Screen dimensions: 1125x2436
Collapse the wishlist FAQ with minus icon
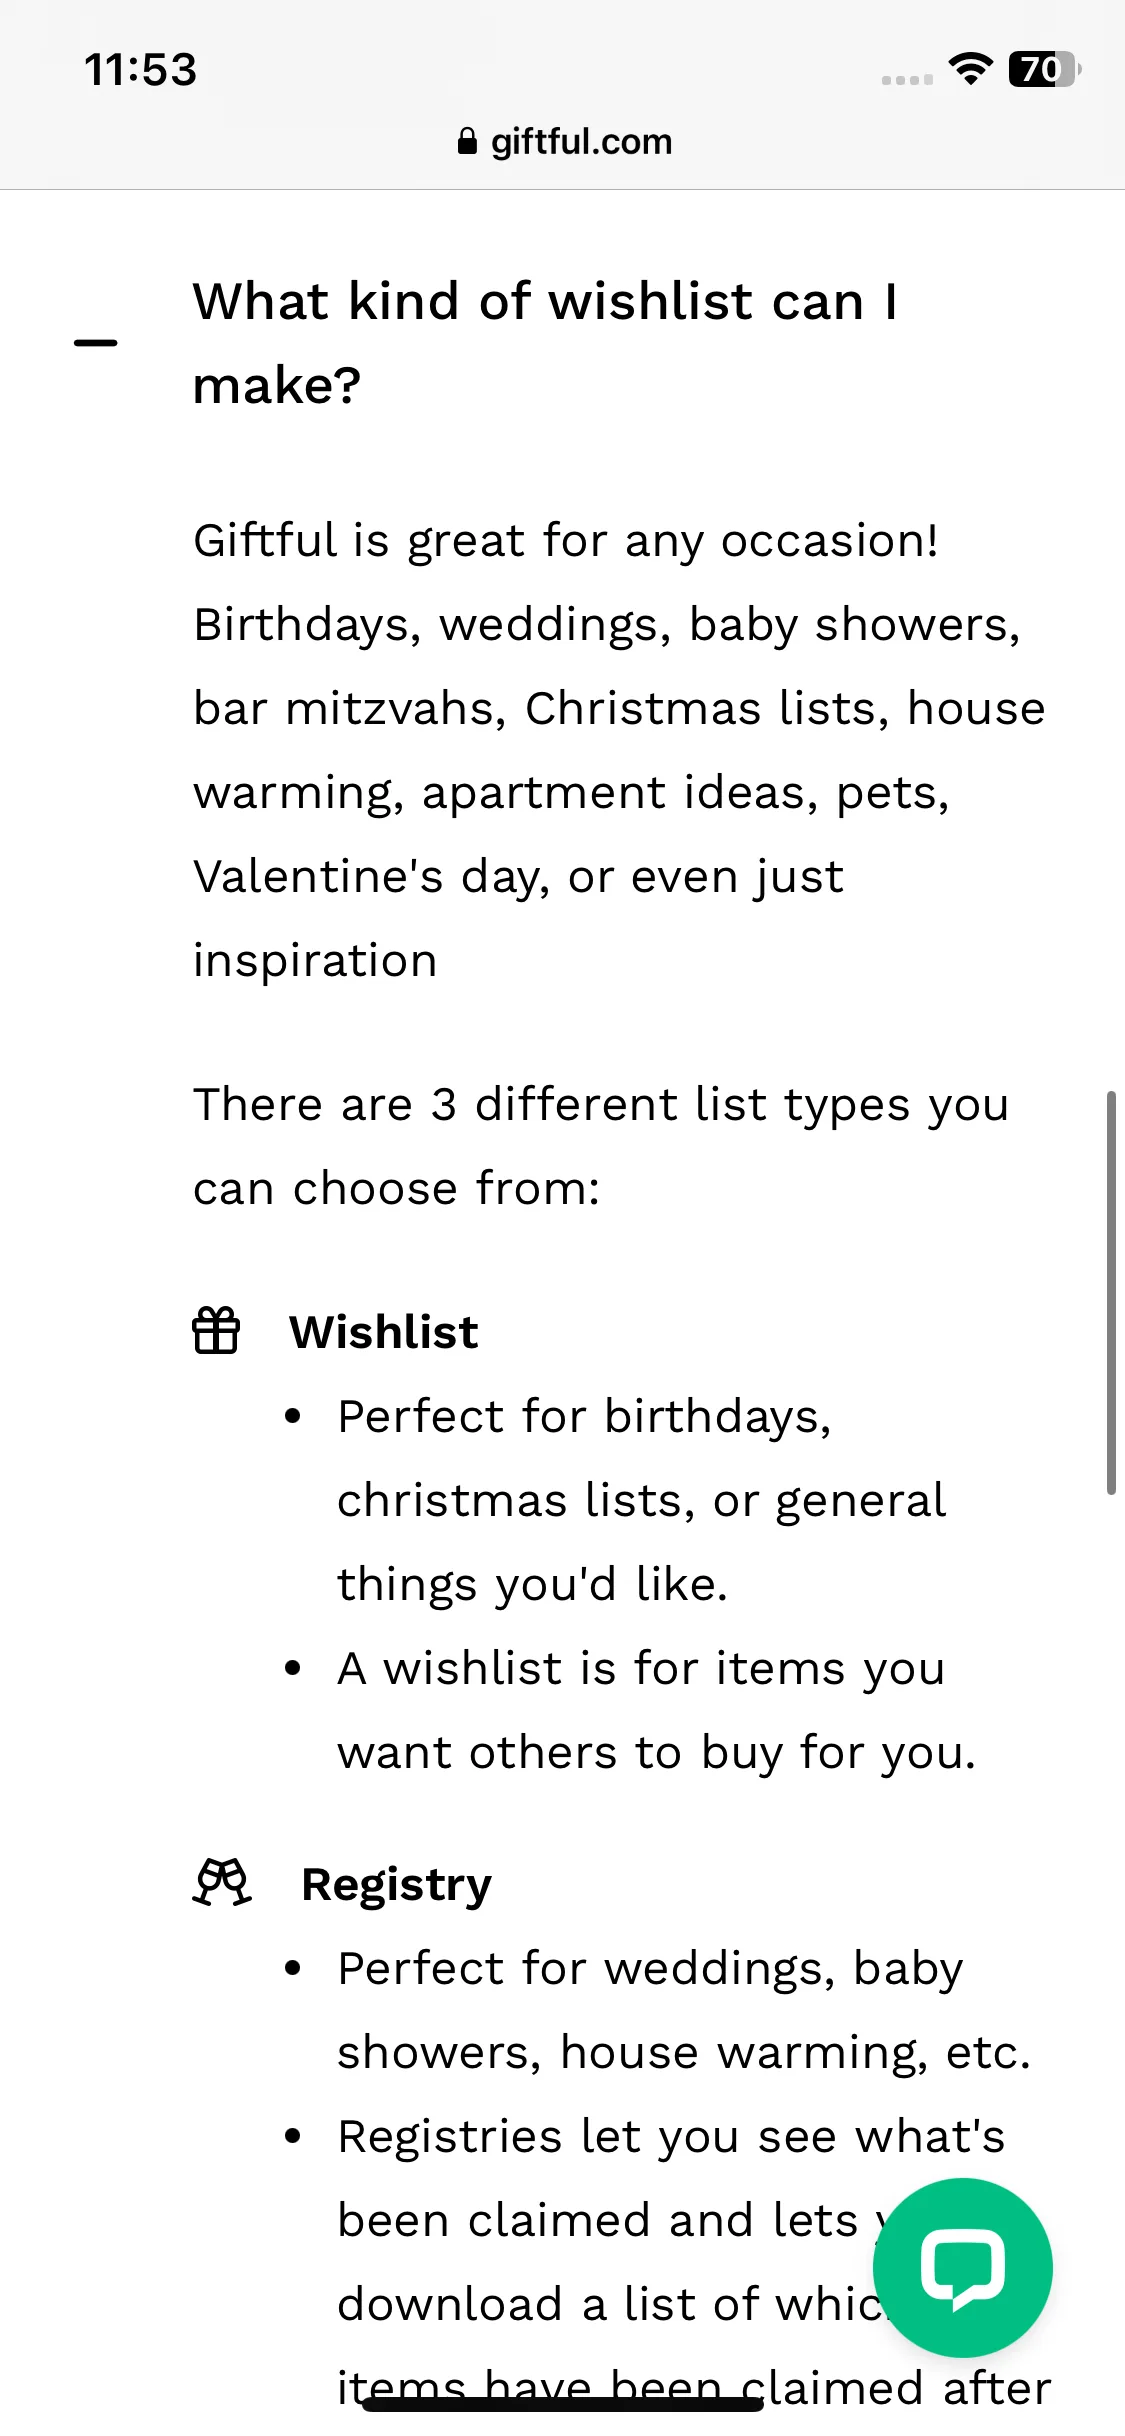tap(96, 342)
